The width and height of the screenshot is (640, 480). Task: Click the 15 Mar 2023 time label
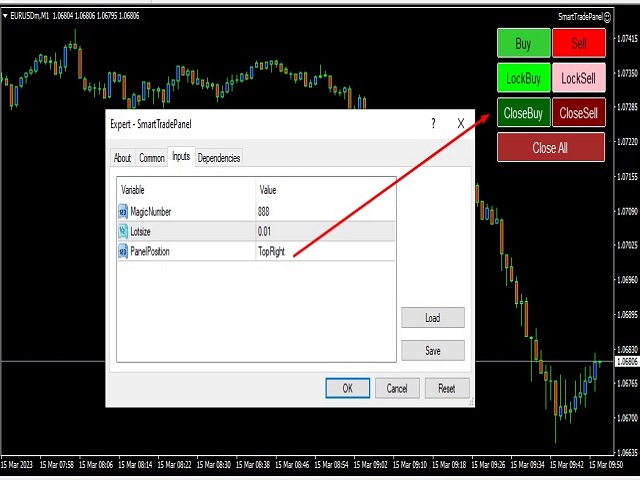[x=17, y=465]
